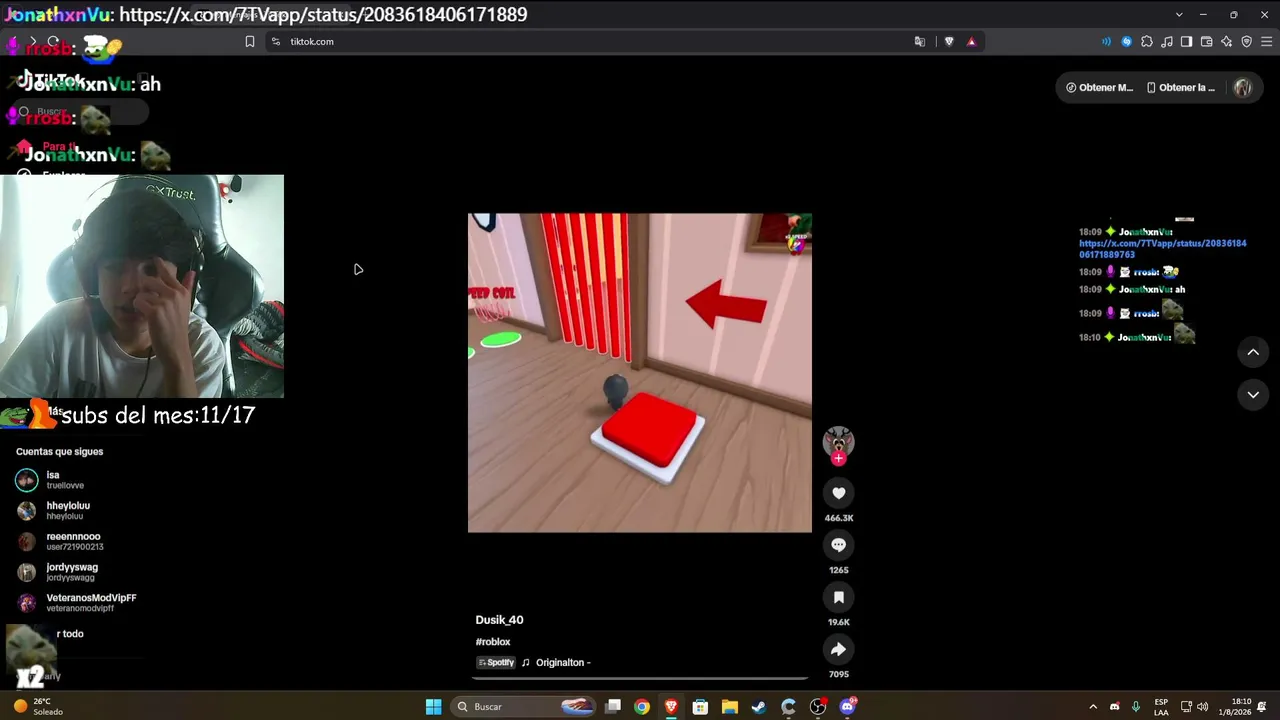The height and width of the screenshot is (720, 1280).
Task: Open the notification bell in the tray
Action: click(1262, 707)
